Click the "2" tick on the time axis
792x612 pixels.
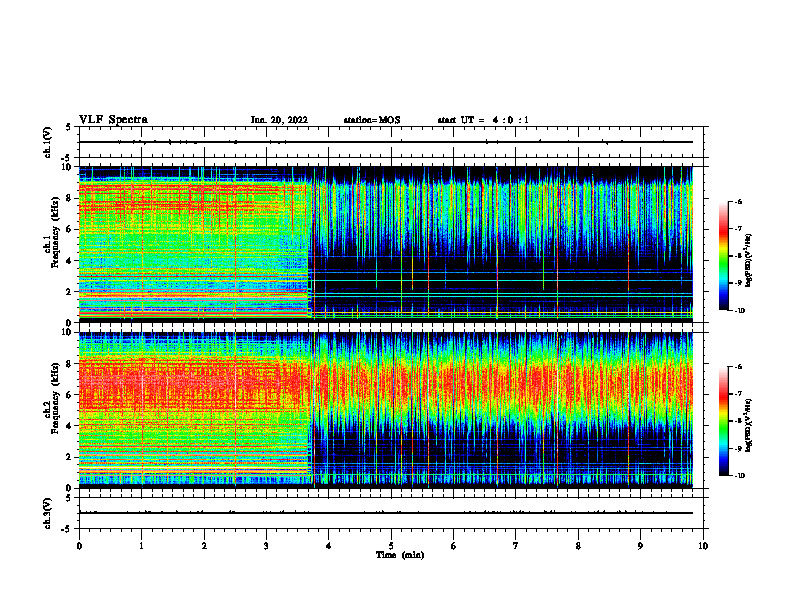coord(204,546)
